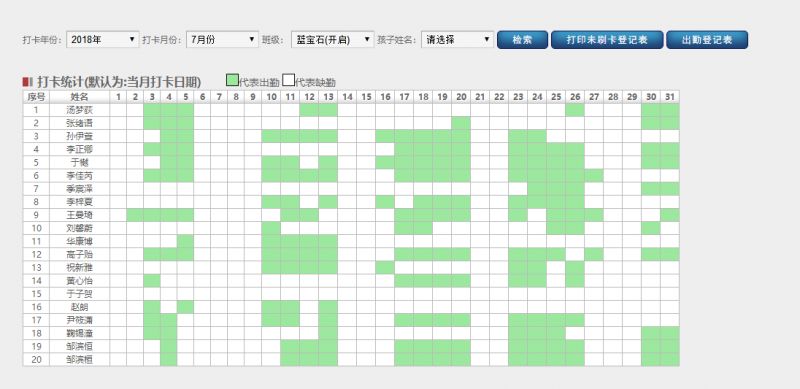Select the student name in row 1
This screenshot has height=389, width=800.
pos(80,110)
